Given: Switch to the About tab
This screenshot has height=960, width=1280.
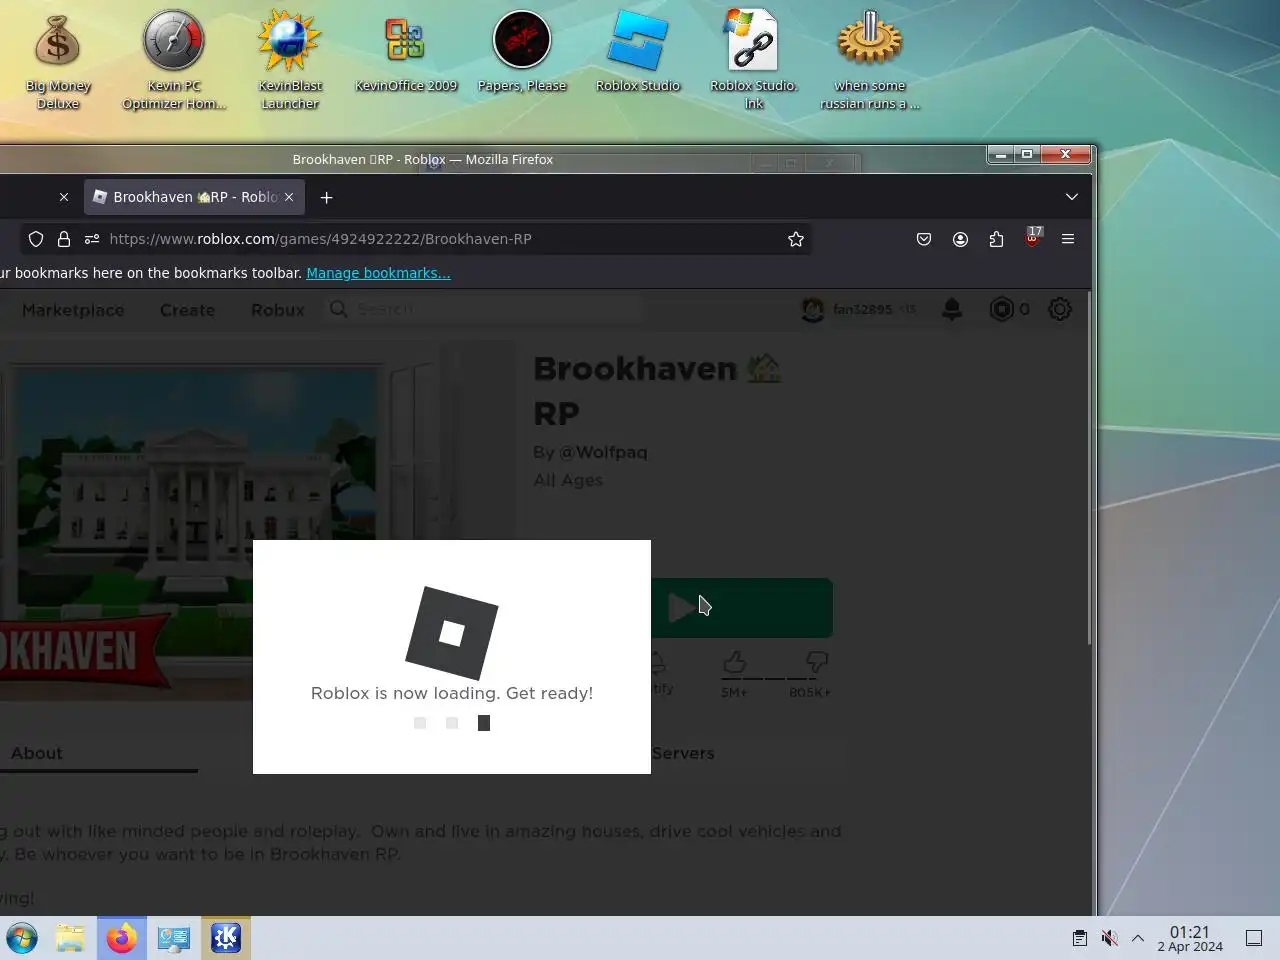Looking at the screenshot, I should tap(37, 753).
